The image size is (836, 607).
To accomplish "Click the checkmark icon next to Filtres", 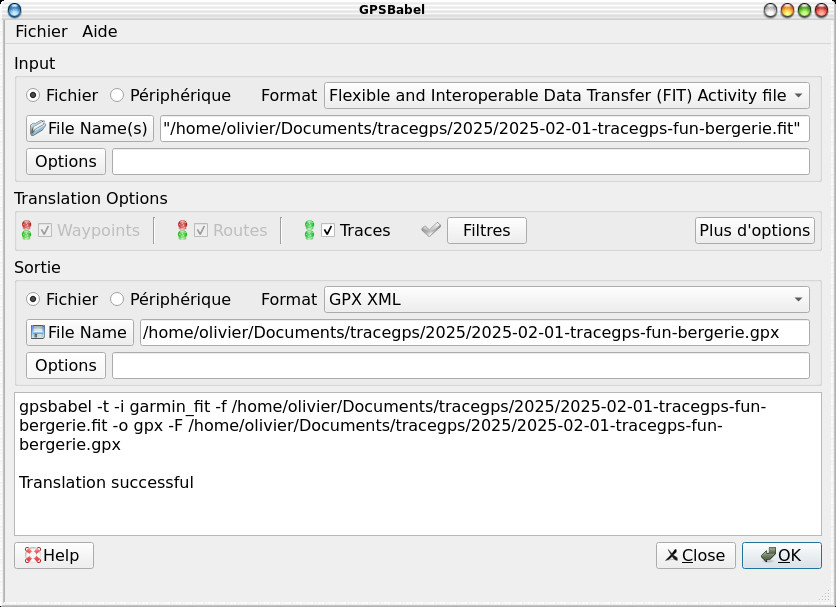I will click(431, 230).
